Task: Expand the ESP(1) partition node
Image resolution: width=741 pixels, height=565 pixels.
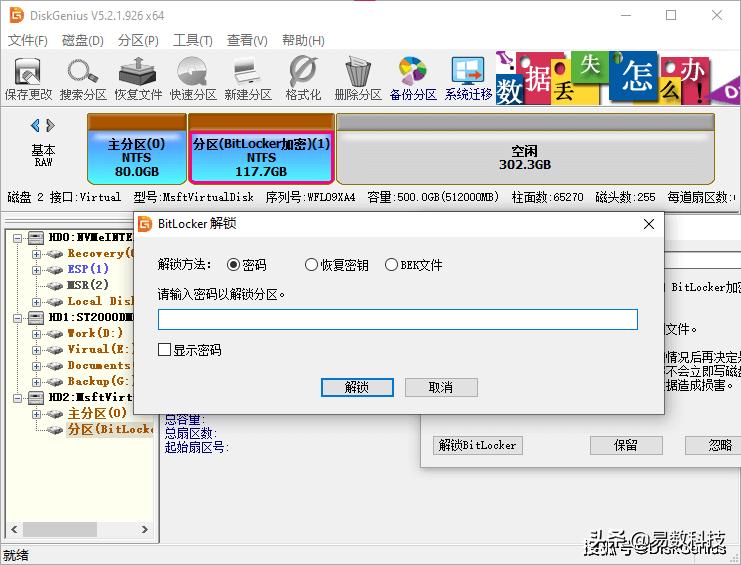Action: [36, 270]
